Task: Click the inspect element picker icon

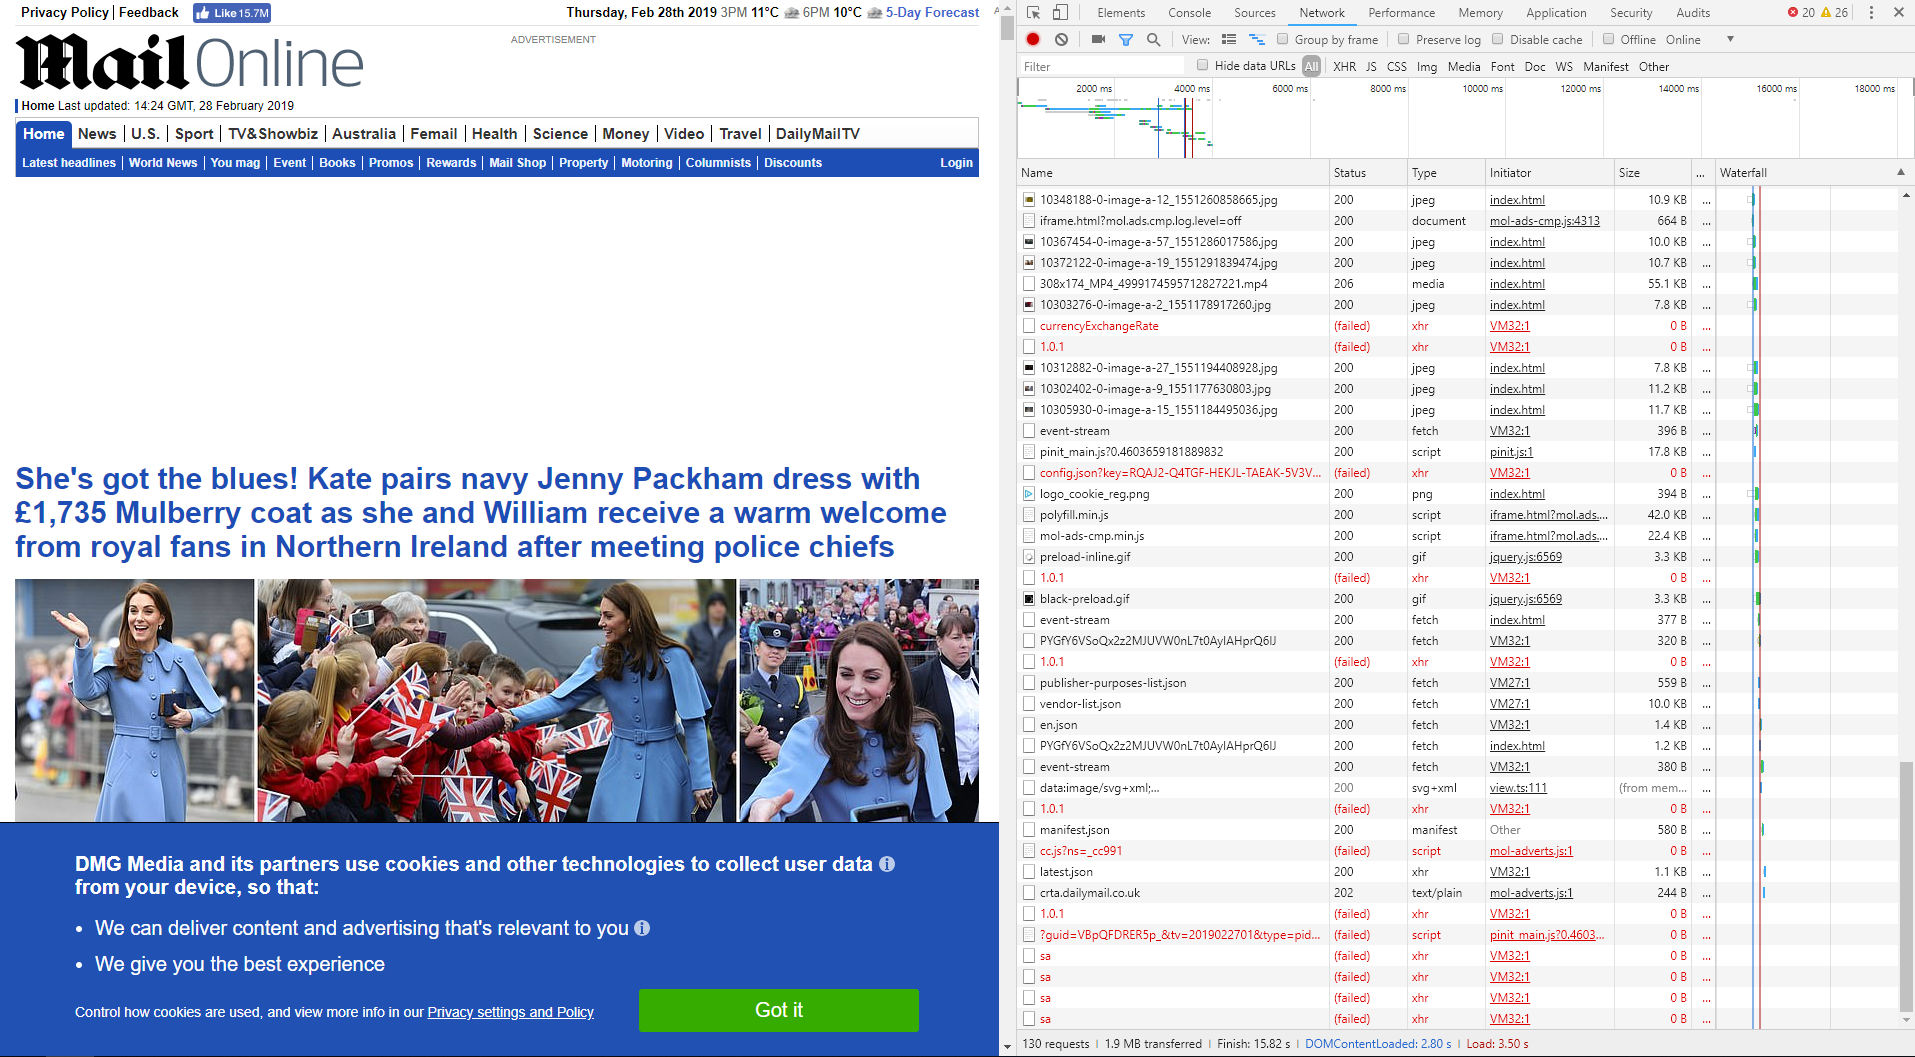Action: (x=1034, y=13)
